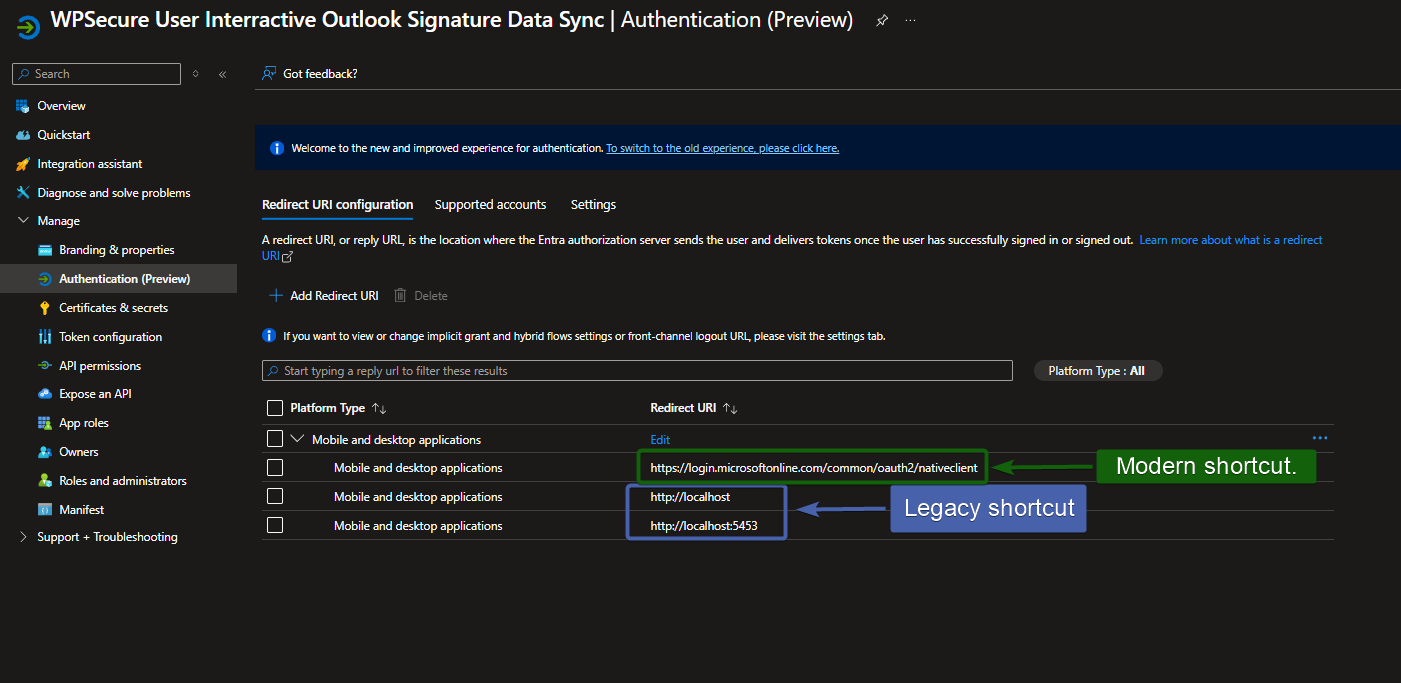The image size is (1401, 683).
Task: Collapse Mobile and desktop applications group
Action: (x=297, y=439)
